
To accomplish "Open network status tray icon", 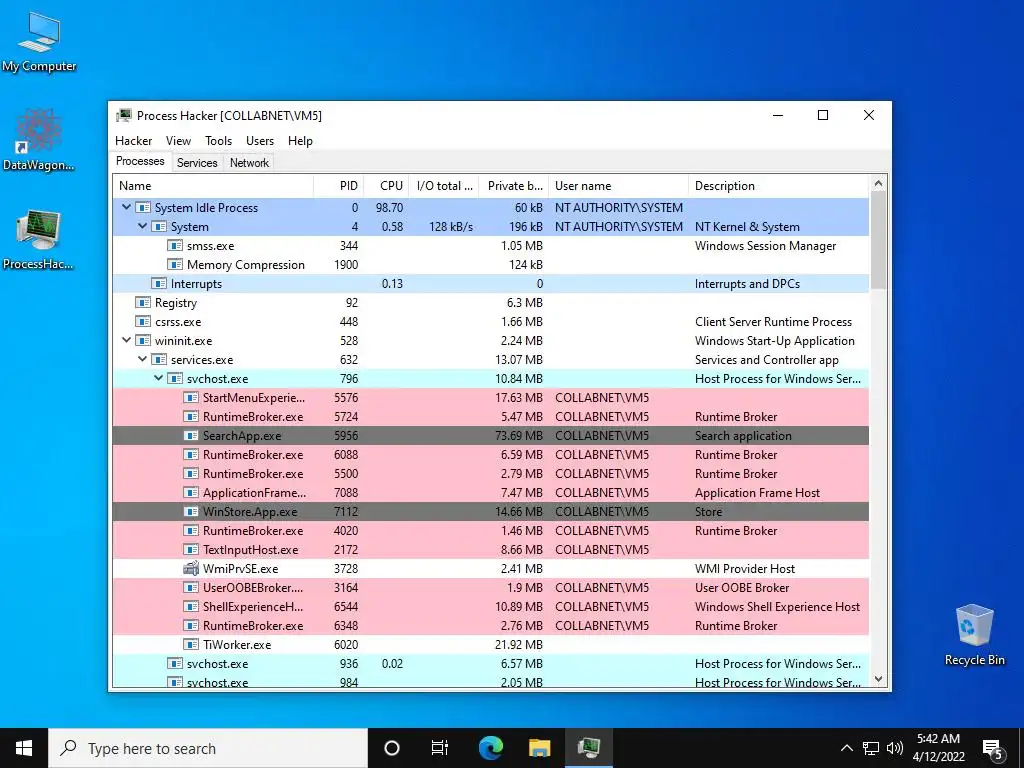I will coord(871,748).
